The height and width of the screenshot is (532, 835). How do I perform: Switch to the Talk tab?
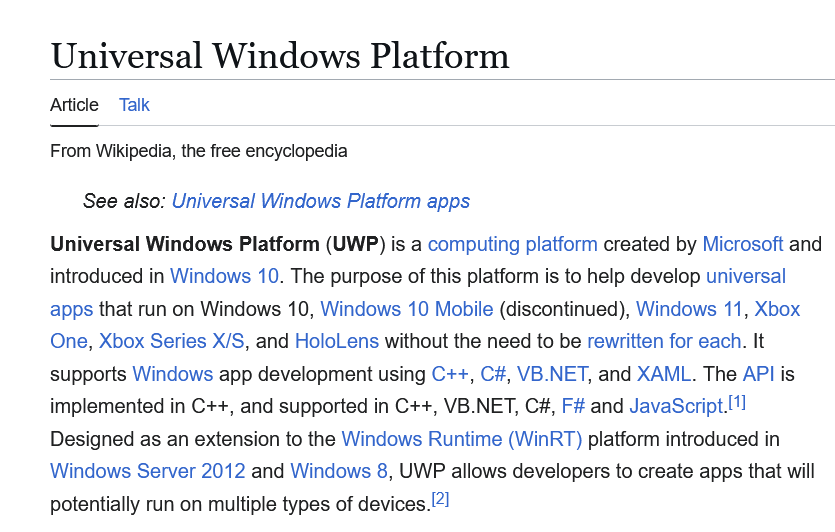pos(134,105)
